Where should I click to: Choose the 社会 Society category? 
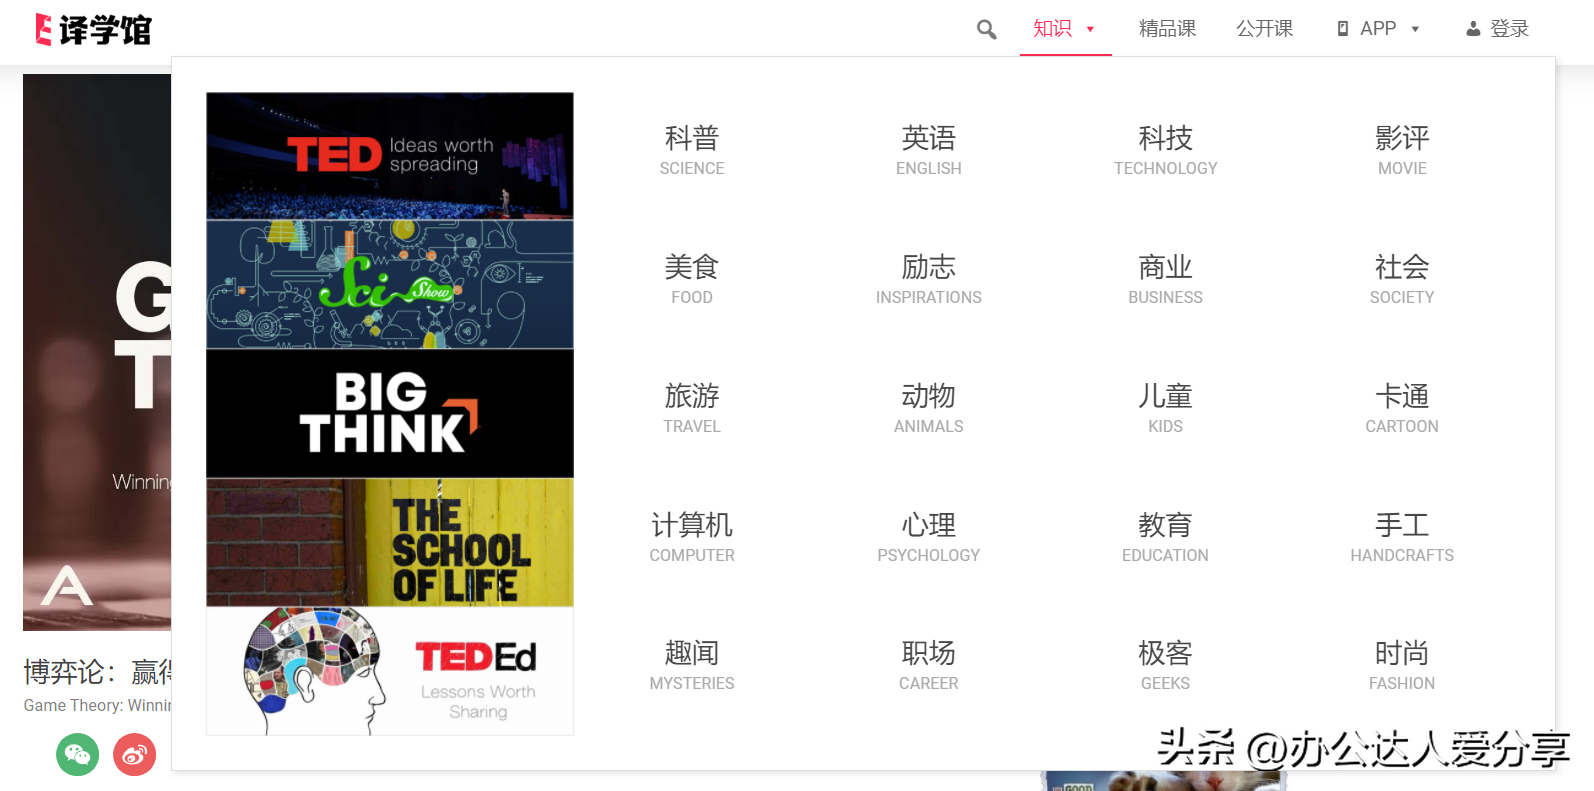(1402, 279)
